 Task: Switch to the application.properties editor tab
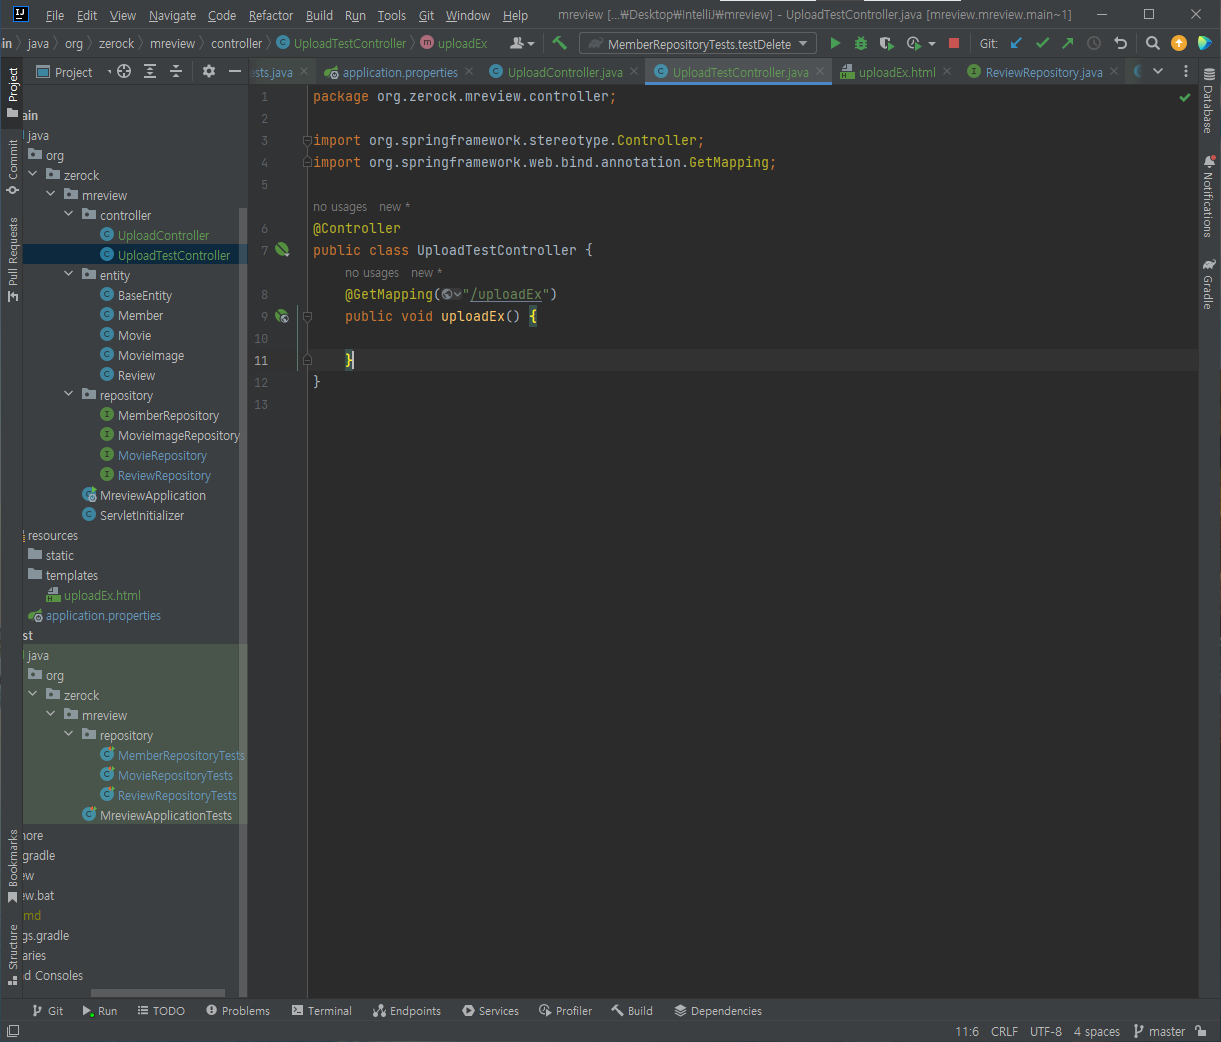399,72
